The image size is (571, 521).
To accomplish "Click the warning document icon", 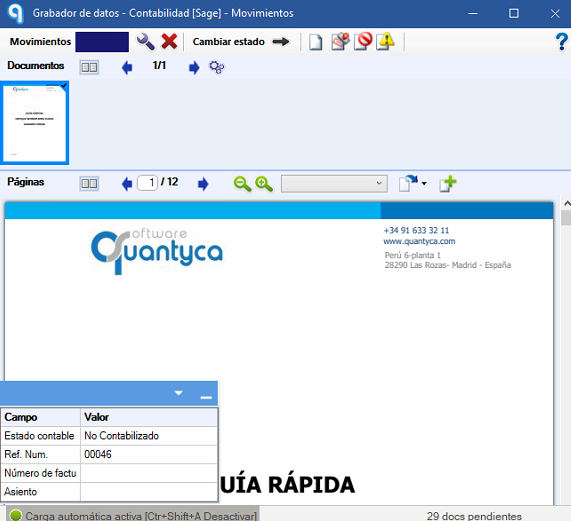I will pos(385,41).
